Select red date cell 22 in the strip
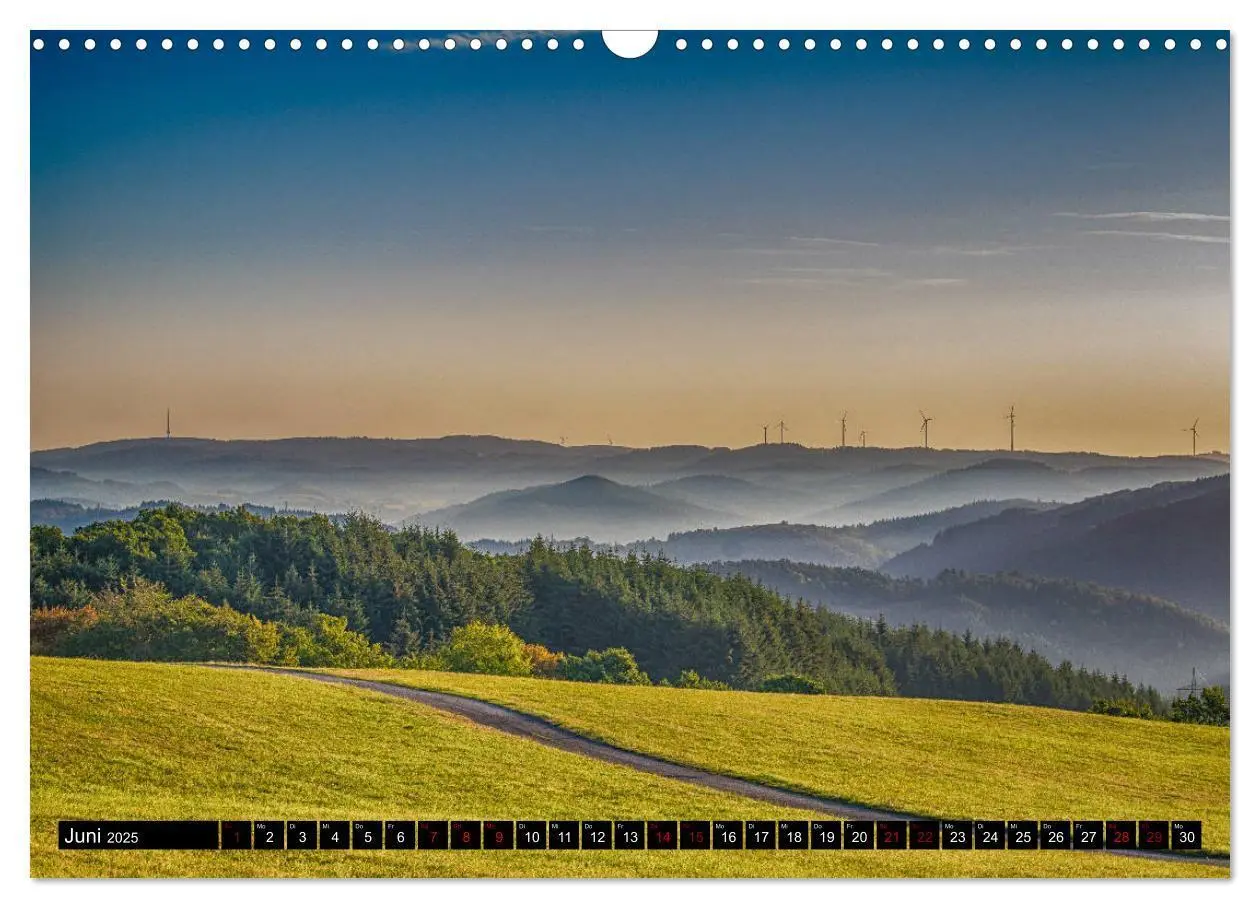 (x=924, y=836)
